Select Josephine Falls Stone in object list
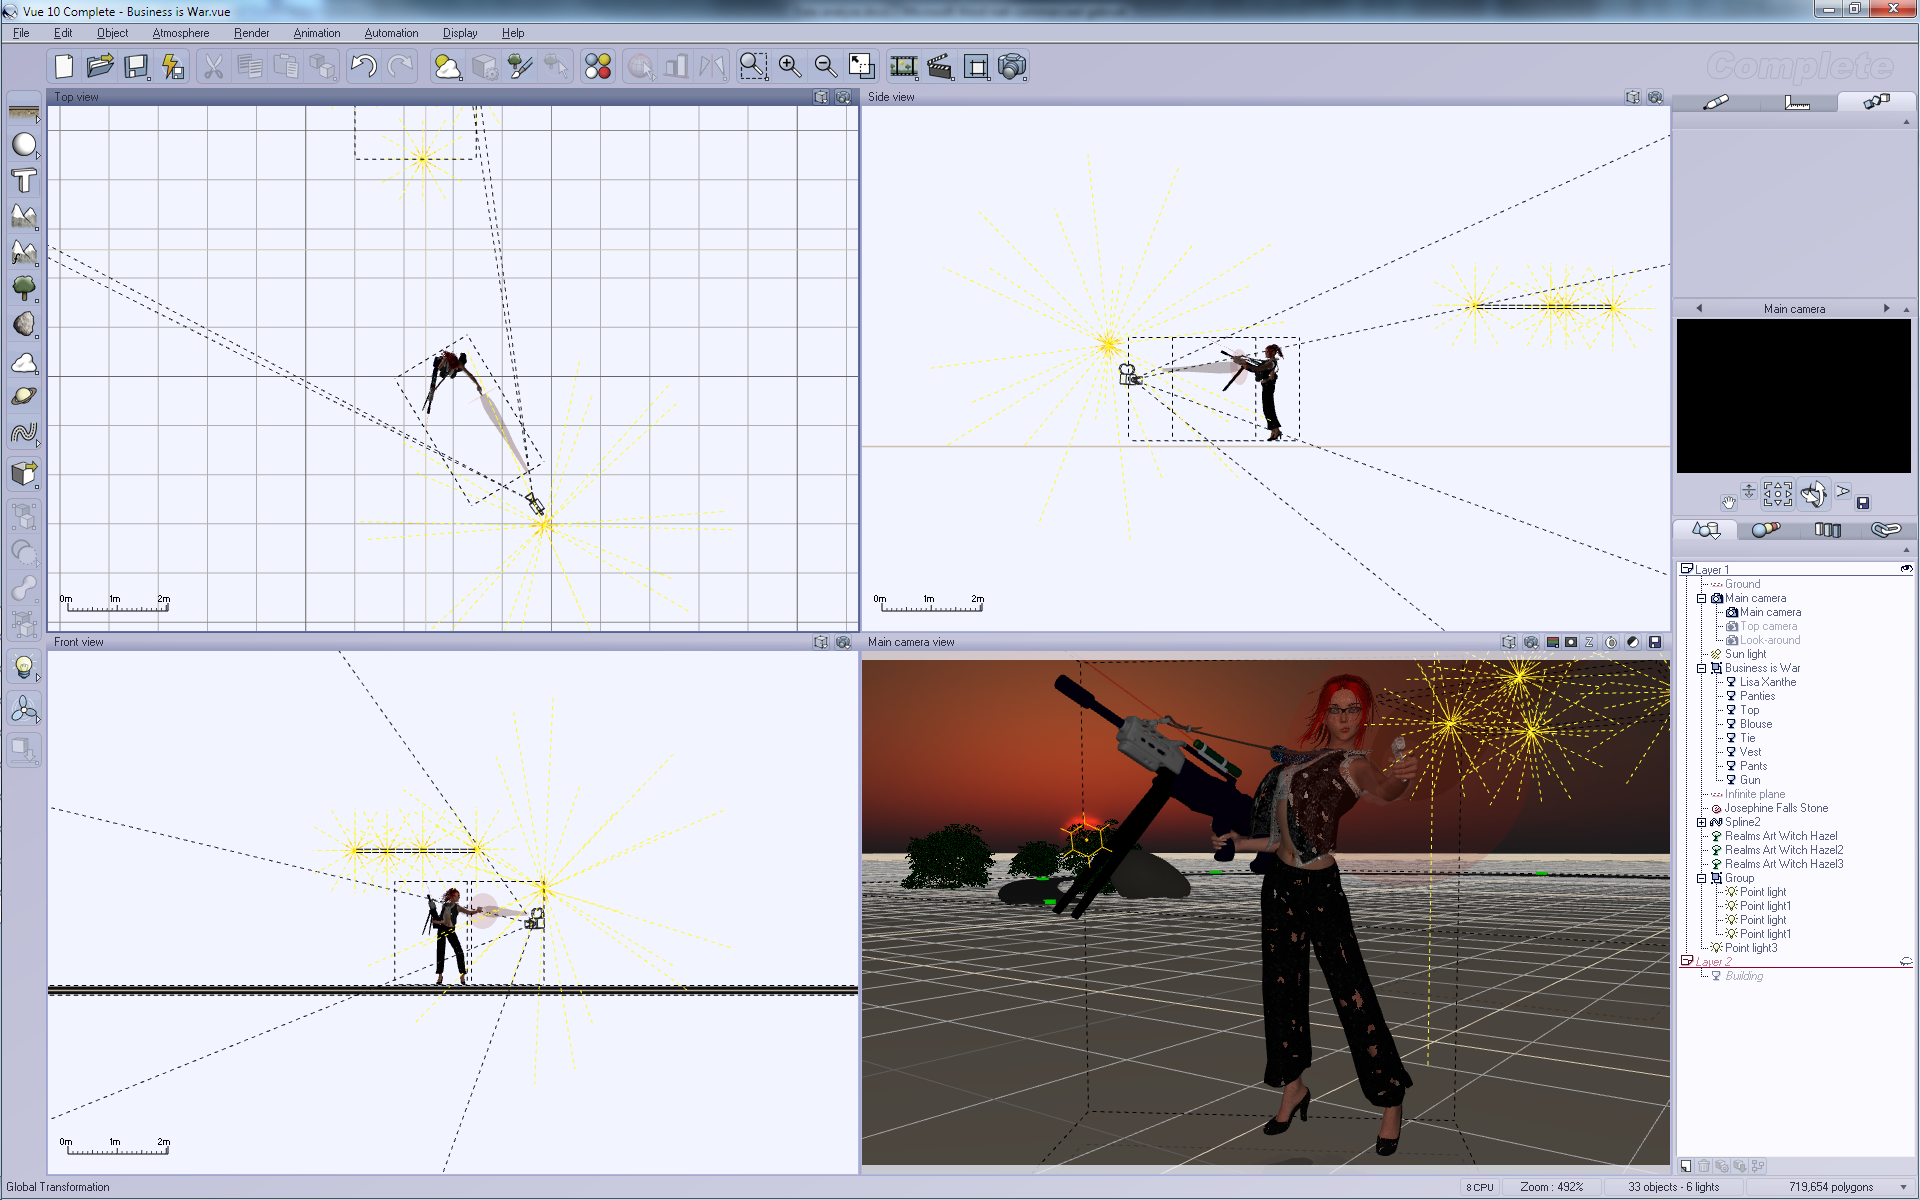 (x=1775, y=808)
